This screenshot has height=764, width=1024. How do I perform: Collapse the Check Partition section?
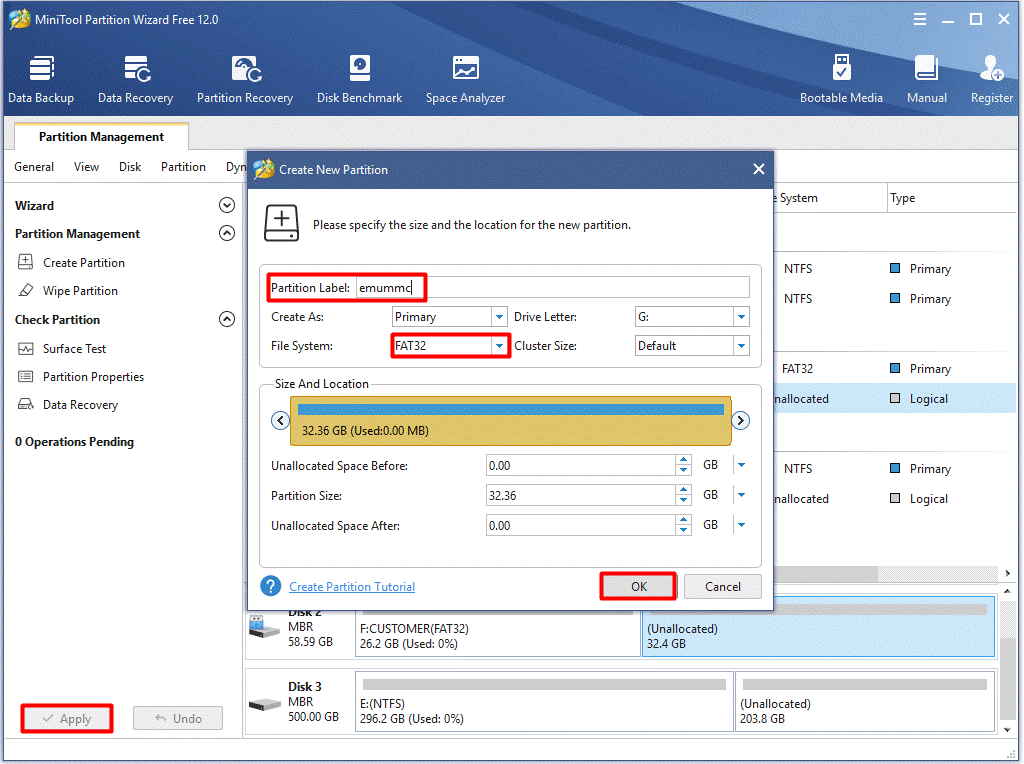click(227, 319)
